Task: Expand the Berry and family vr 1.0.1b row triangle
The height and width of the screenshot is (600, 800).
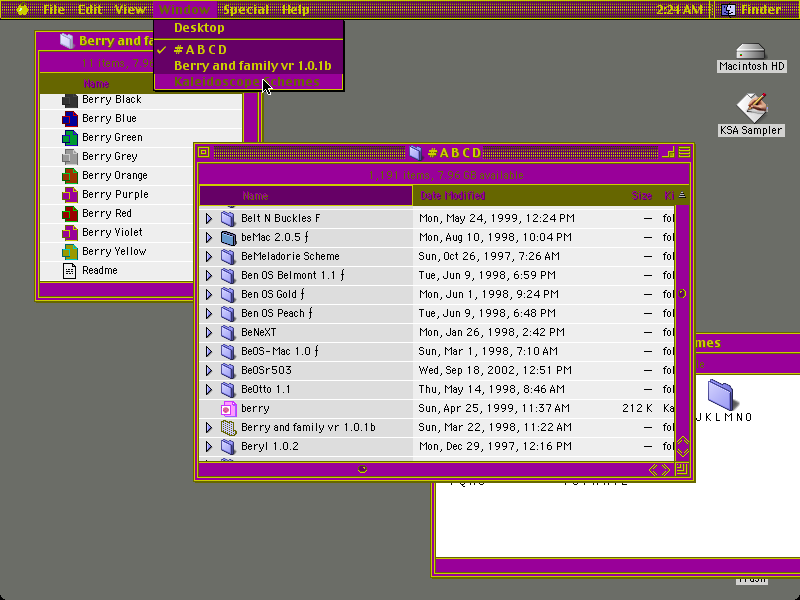Action: click(x=209, y=428)
